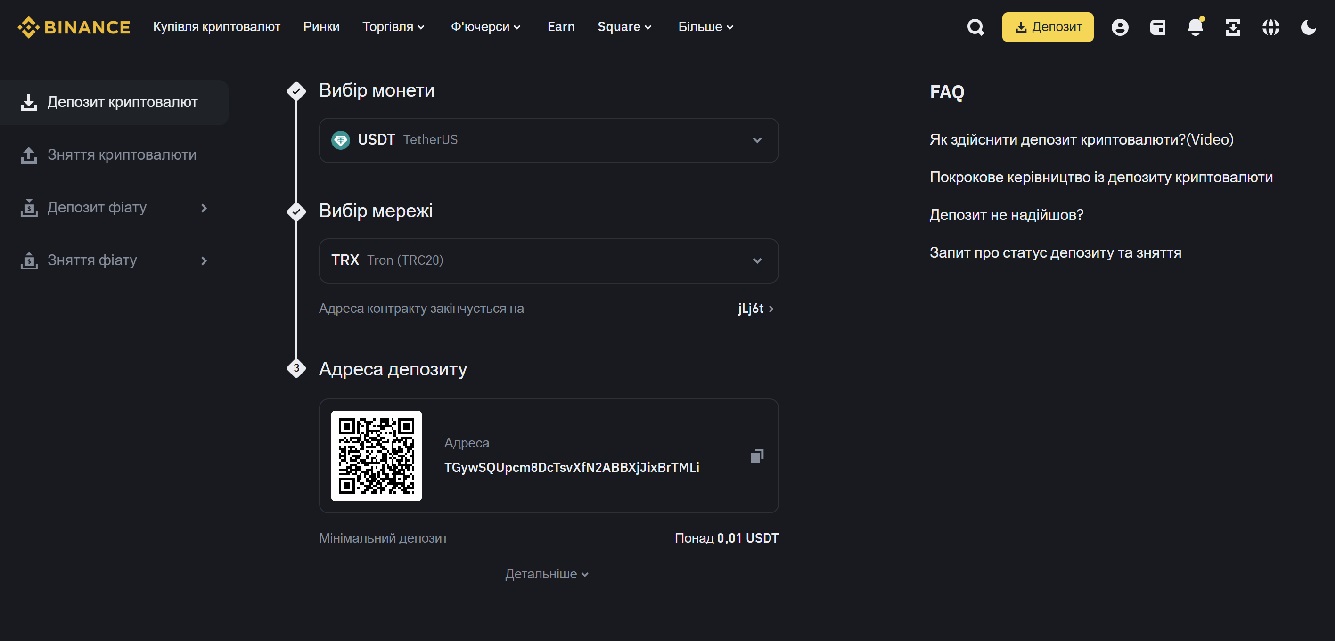The height and width of the screenshot is (641, 1335).
Task: Open the wallet icon in header
Action: coord(1158,28)
